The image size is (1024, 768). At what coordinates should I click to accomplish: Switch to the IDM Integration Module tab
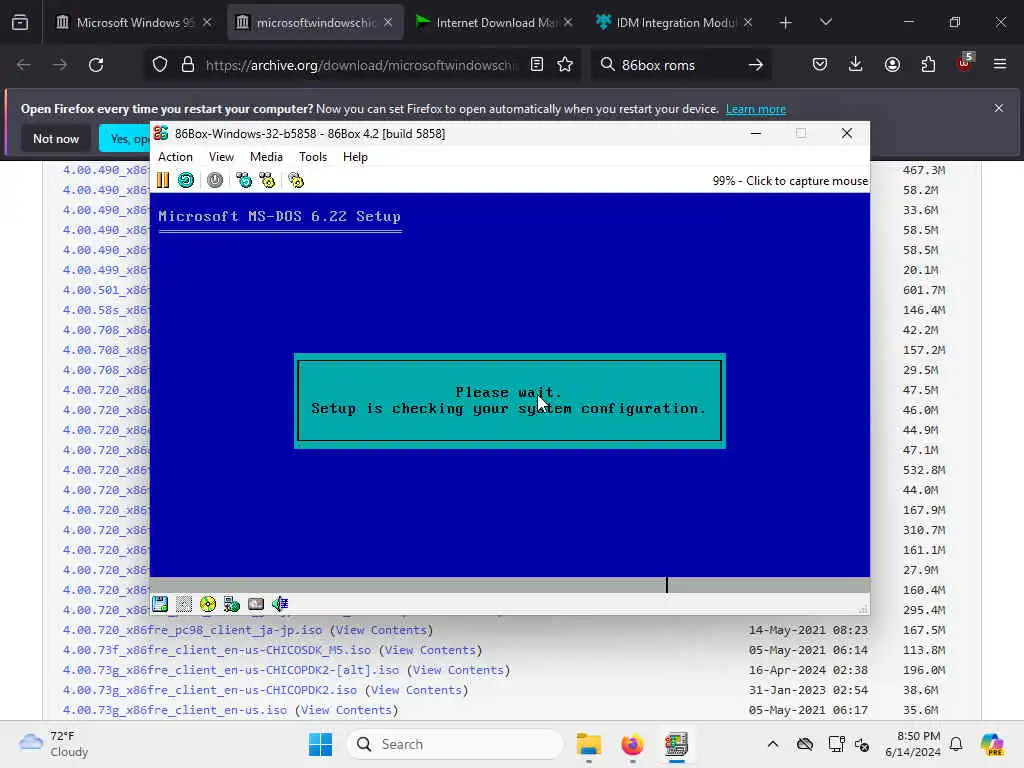675,22
